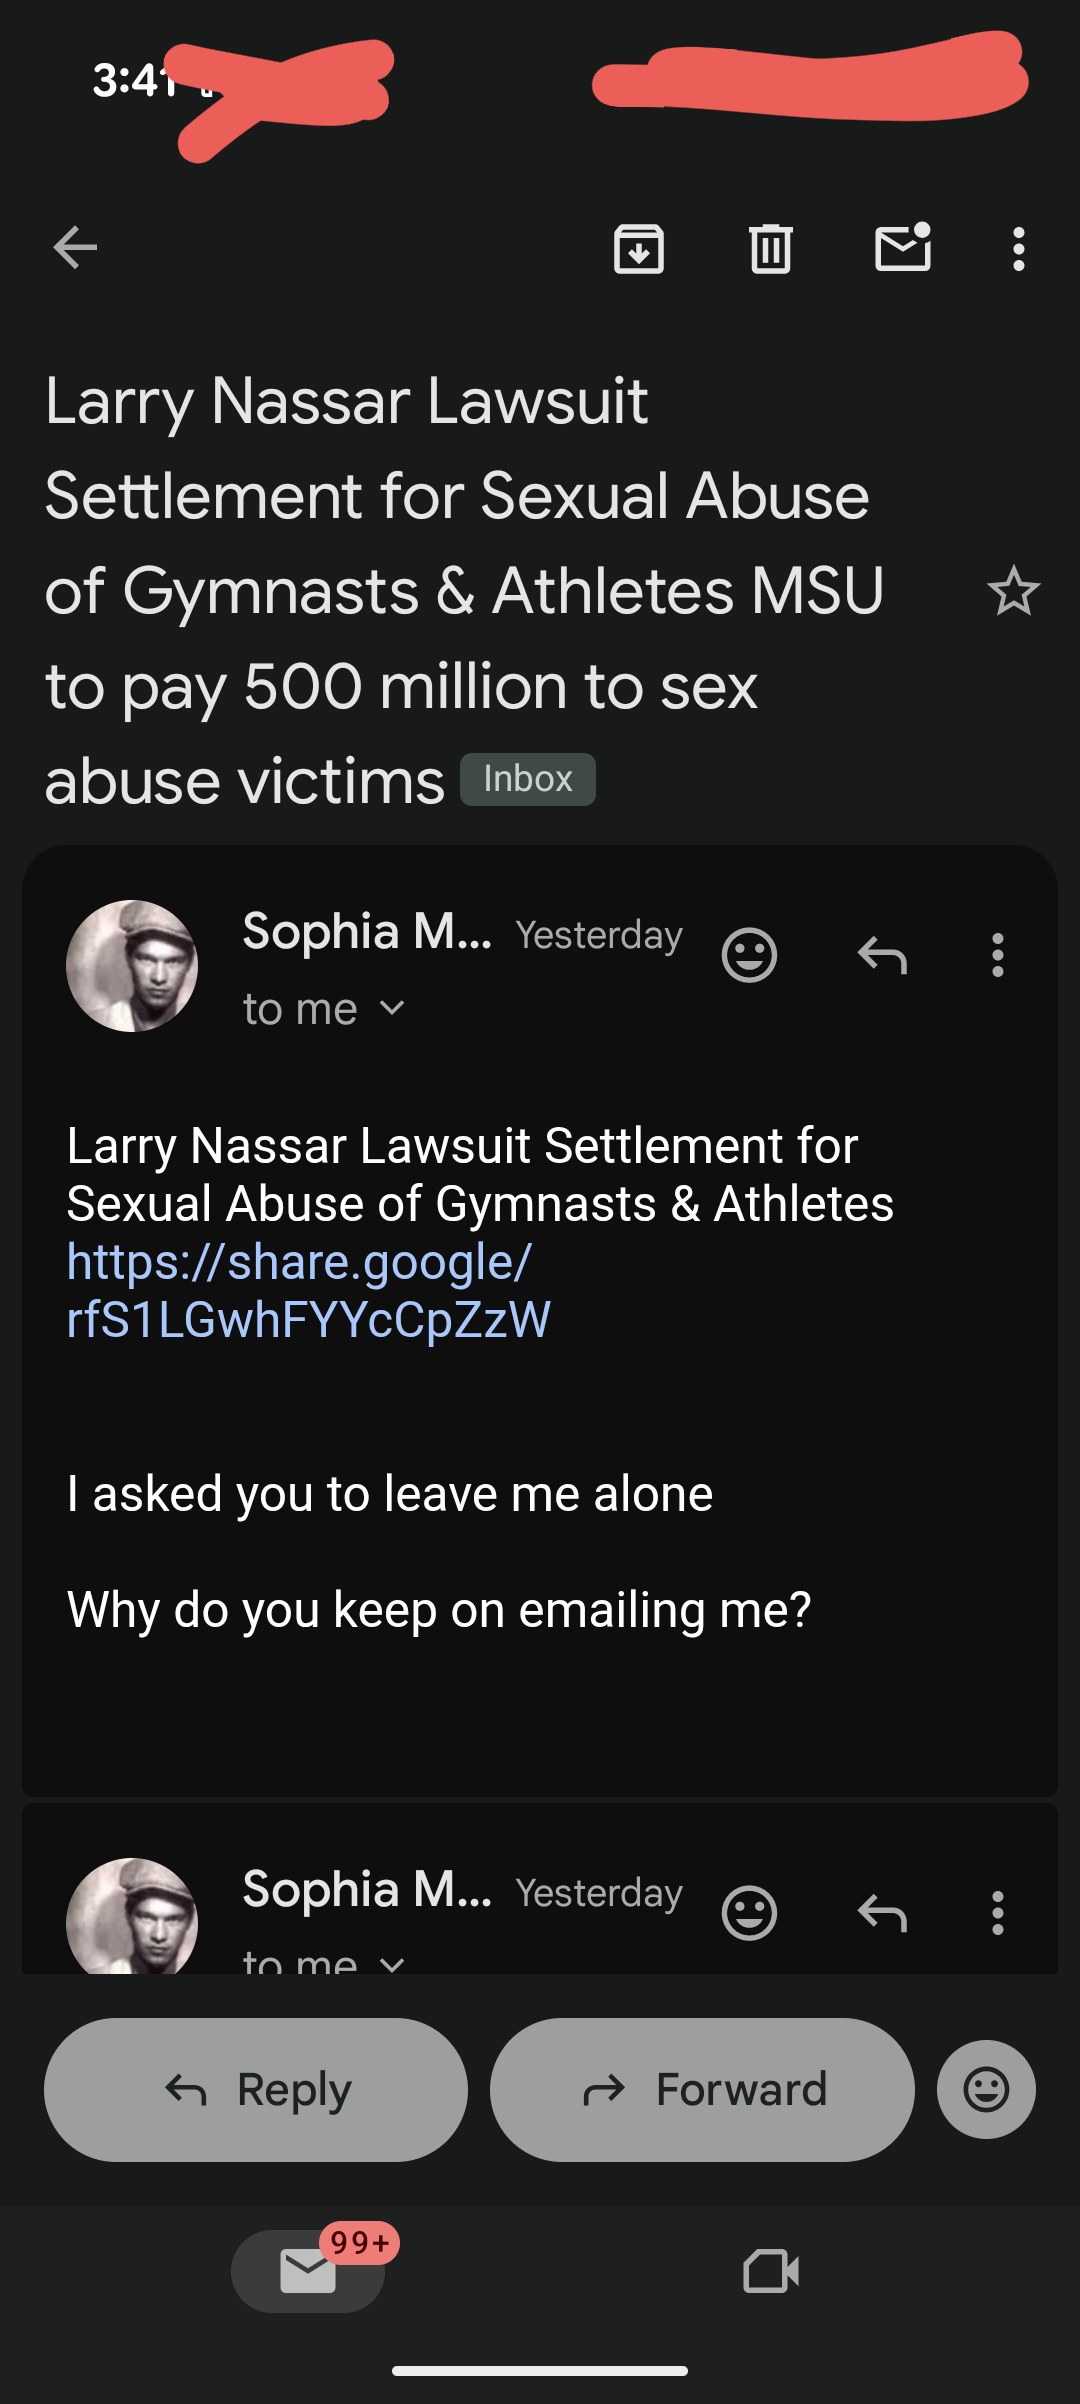
Task: Mark the email as unread
Action: [x=903, y=248]
